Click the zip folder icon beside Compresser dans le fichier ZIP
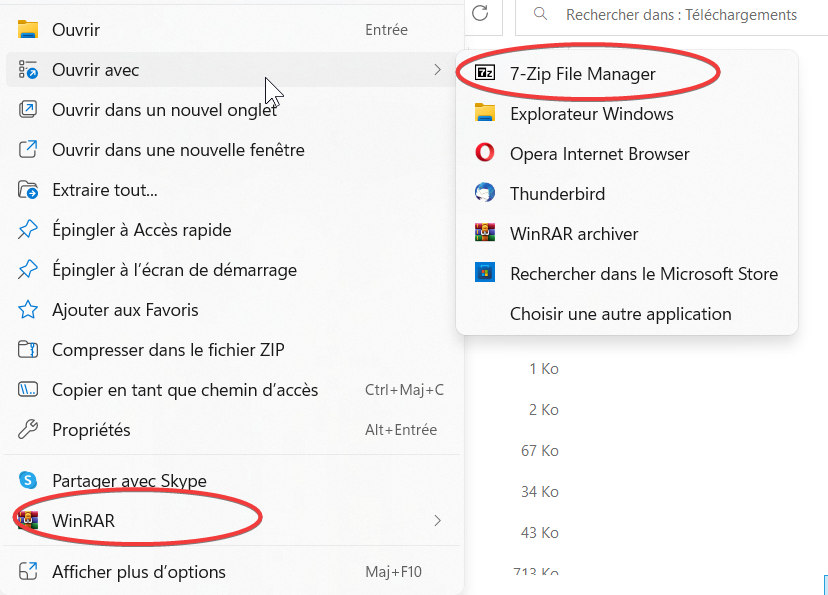 click(x=27, y=350)
